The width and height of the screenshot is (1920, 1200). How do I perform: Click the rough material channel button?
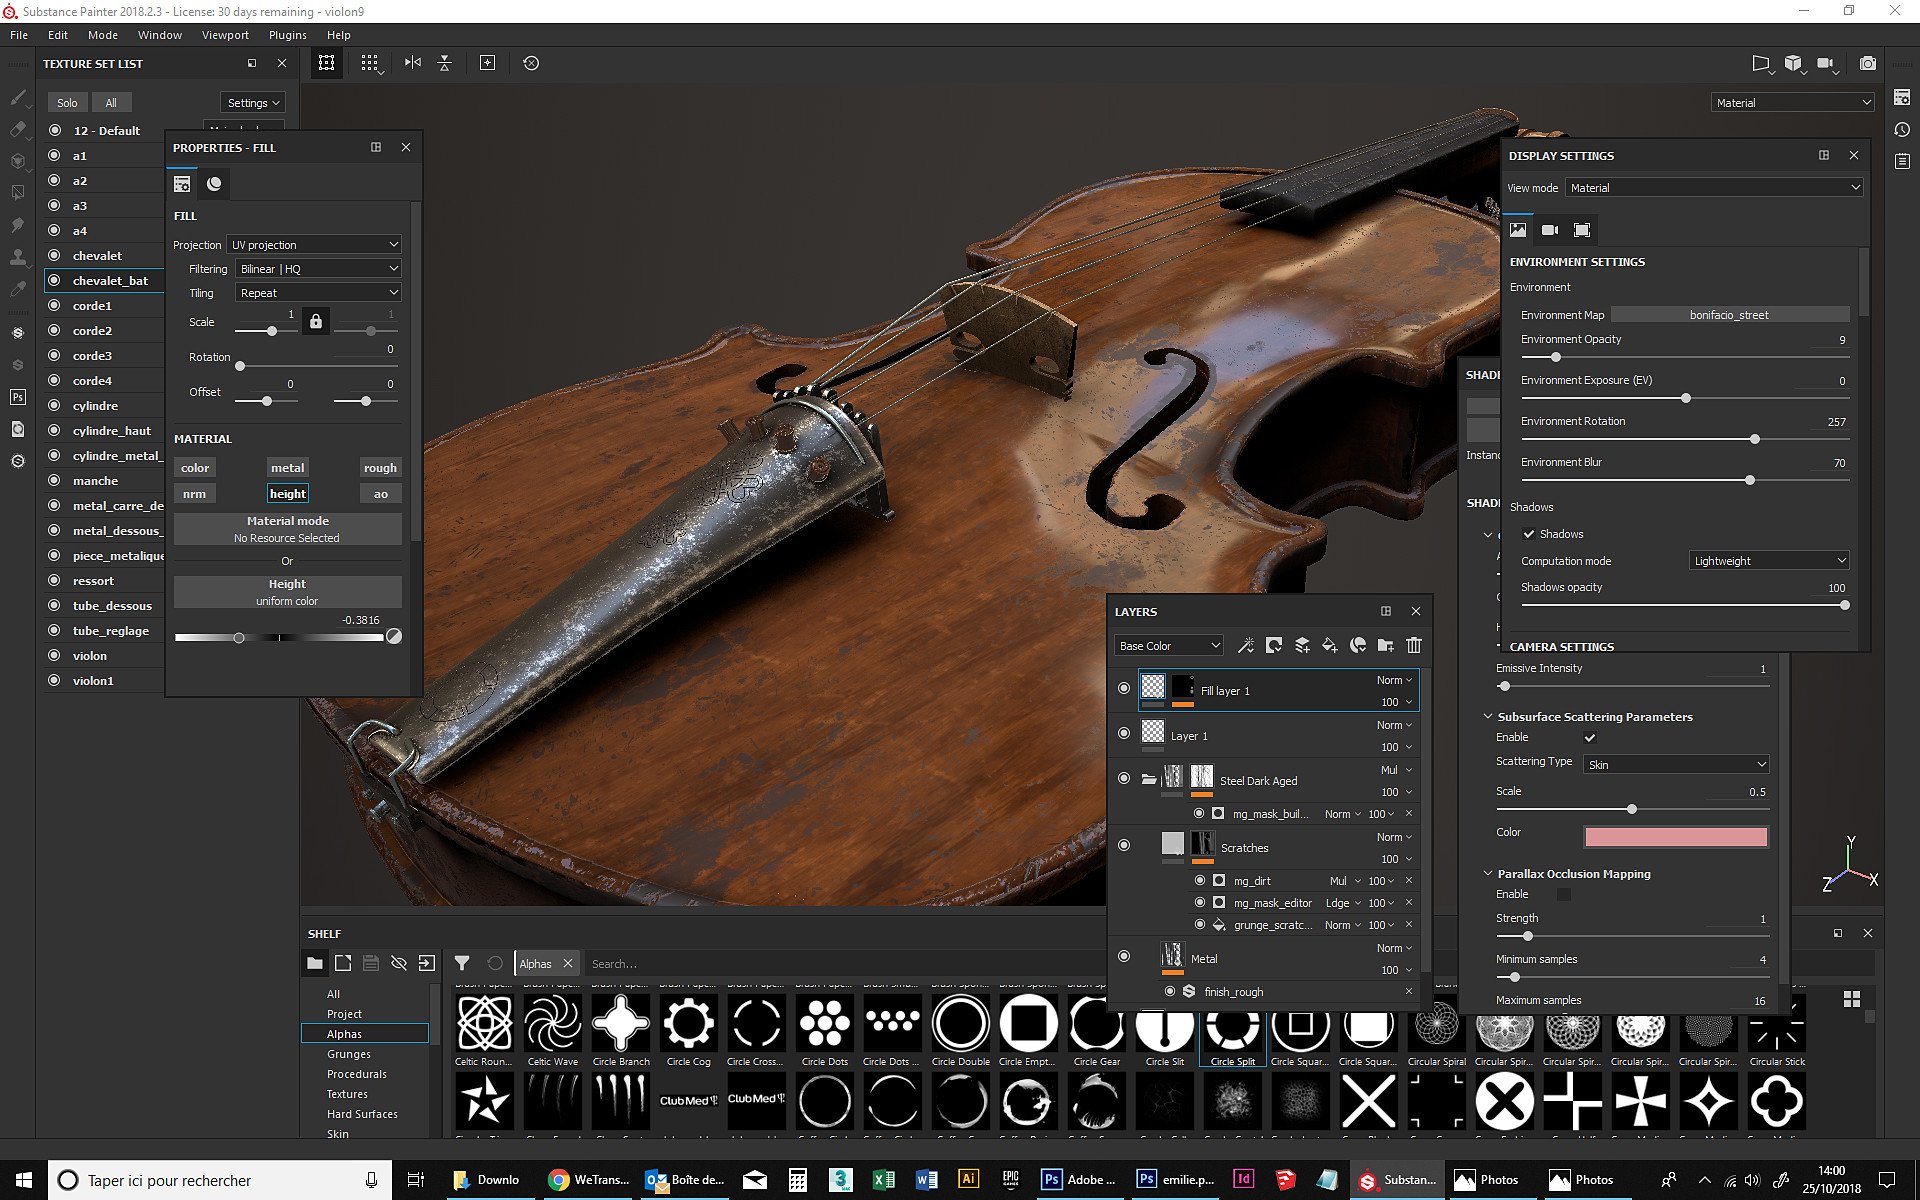coord(380,468)
